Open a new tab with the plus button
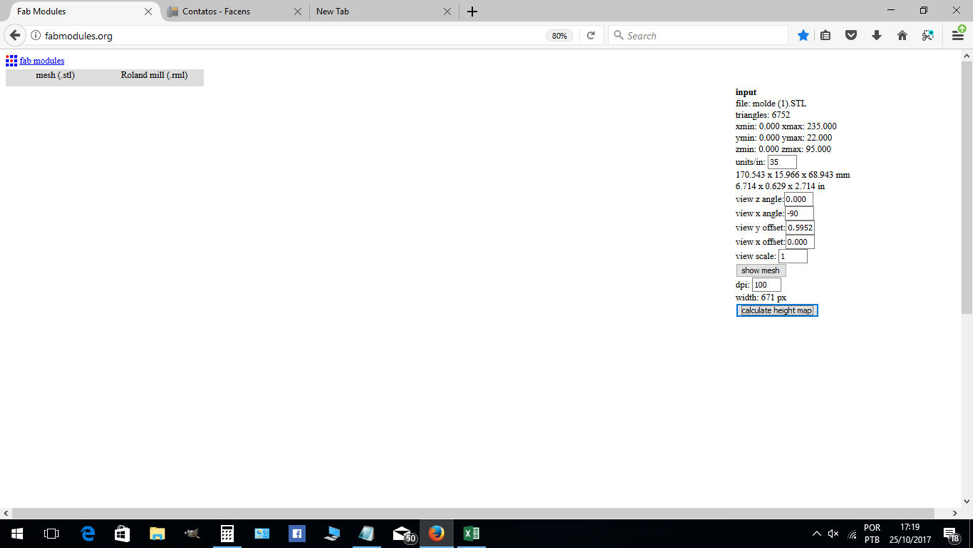 (x=472, y=11)
